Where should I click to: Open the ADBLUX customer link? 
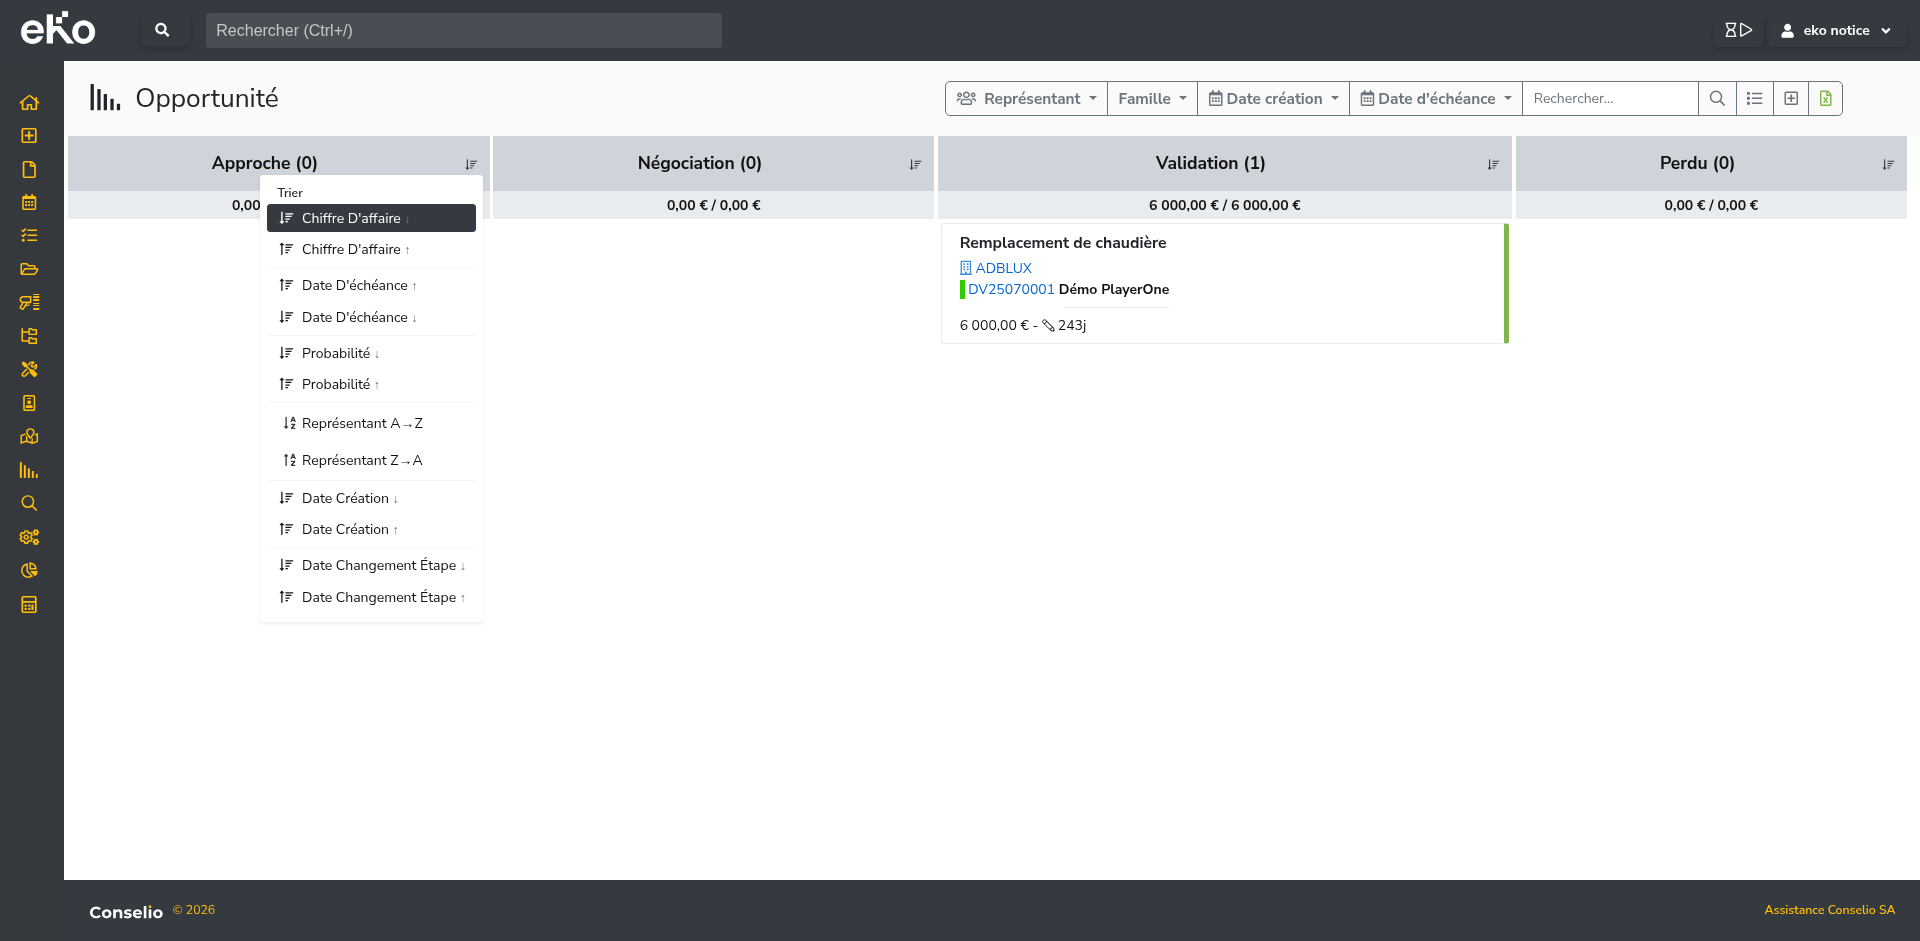pos(1004,267)
